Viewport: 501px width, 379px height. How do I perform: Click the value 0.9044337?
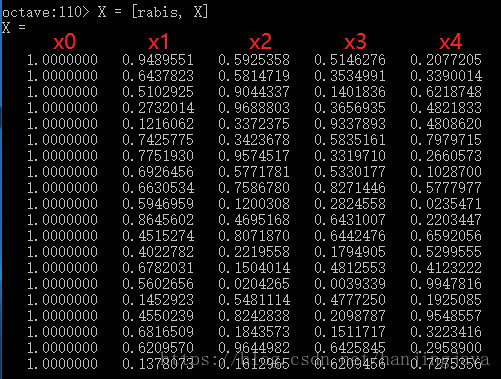254,92
